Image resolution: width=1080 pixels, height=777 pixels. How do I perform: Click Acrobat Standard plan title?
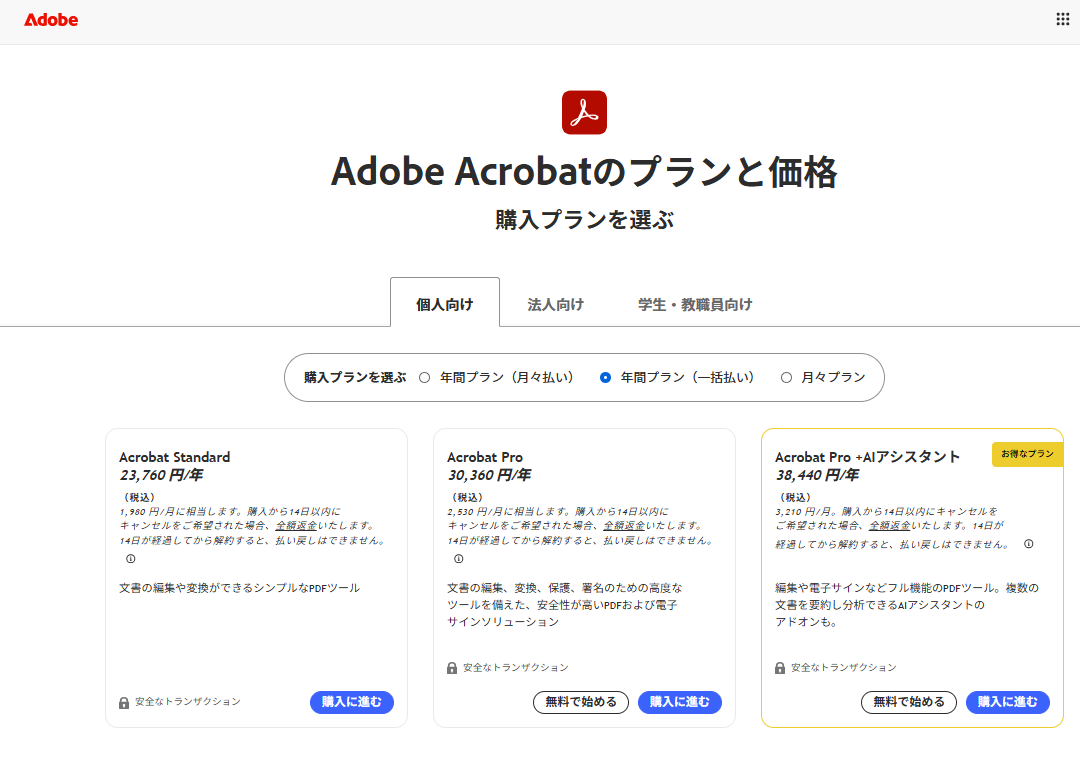(174, 457)
